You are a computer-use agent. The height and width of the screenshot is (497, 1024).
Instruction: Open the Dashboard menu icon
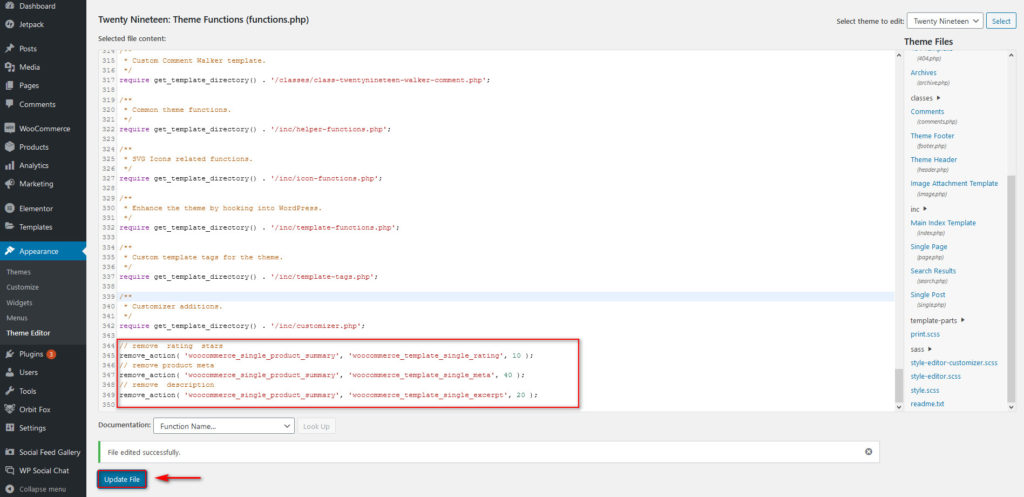[9, 6]
